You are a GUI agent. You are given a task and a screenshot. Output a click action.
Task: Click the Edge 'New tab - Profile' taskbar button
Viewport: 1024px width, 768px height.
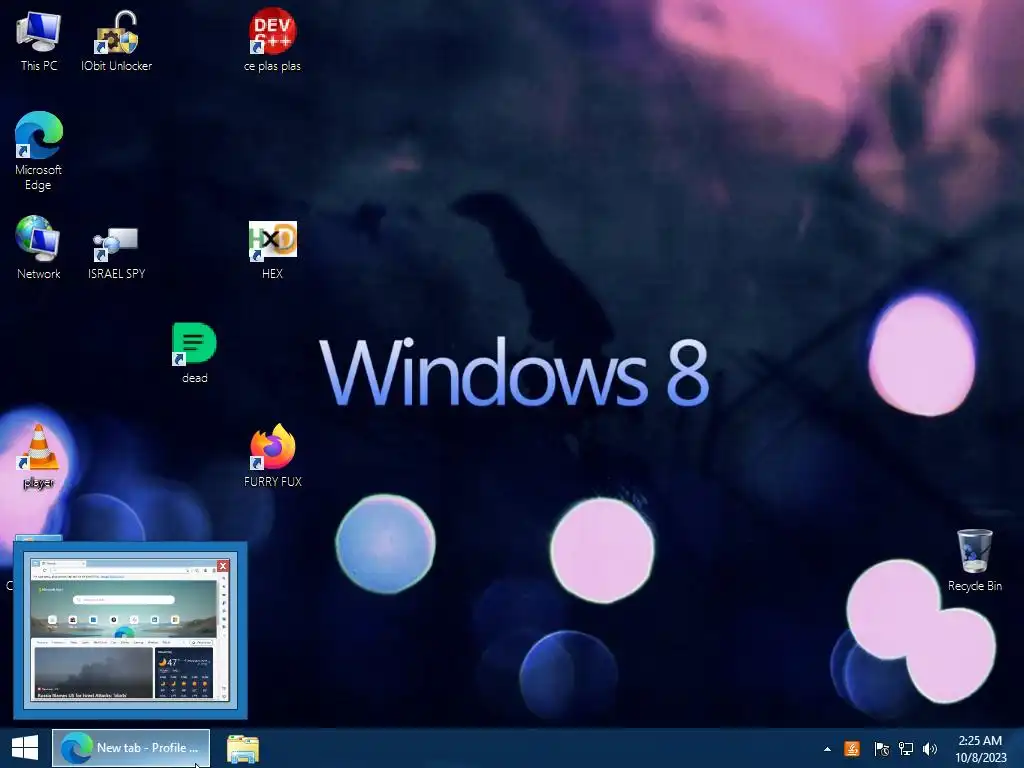pyautogui.click(x=131, y=748)
